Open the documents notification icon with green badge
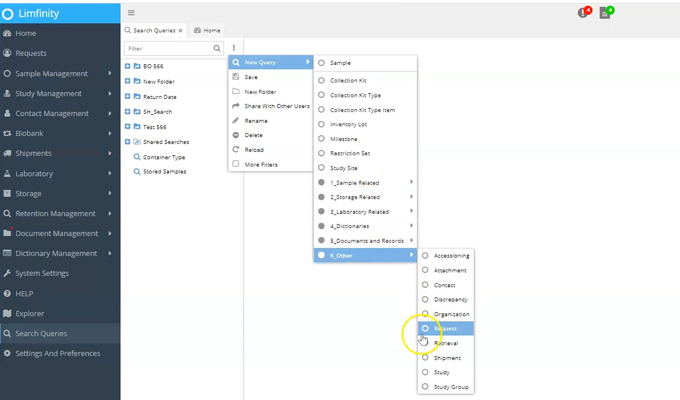 click(x=606, y=12)
